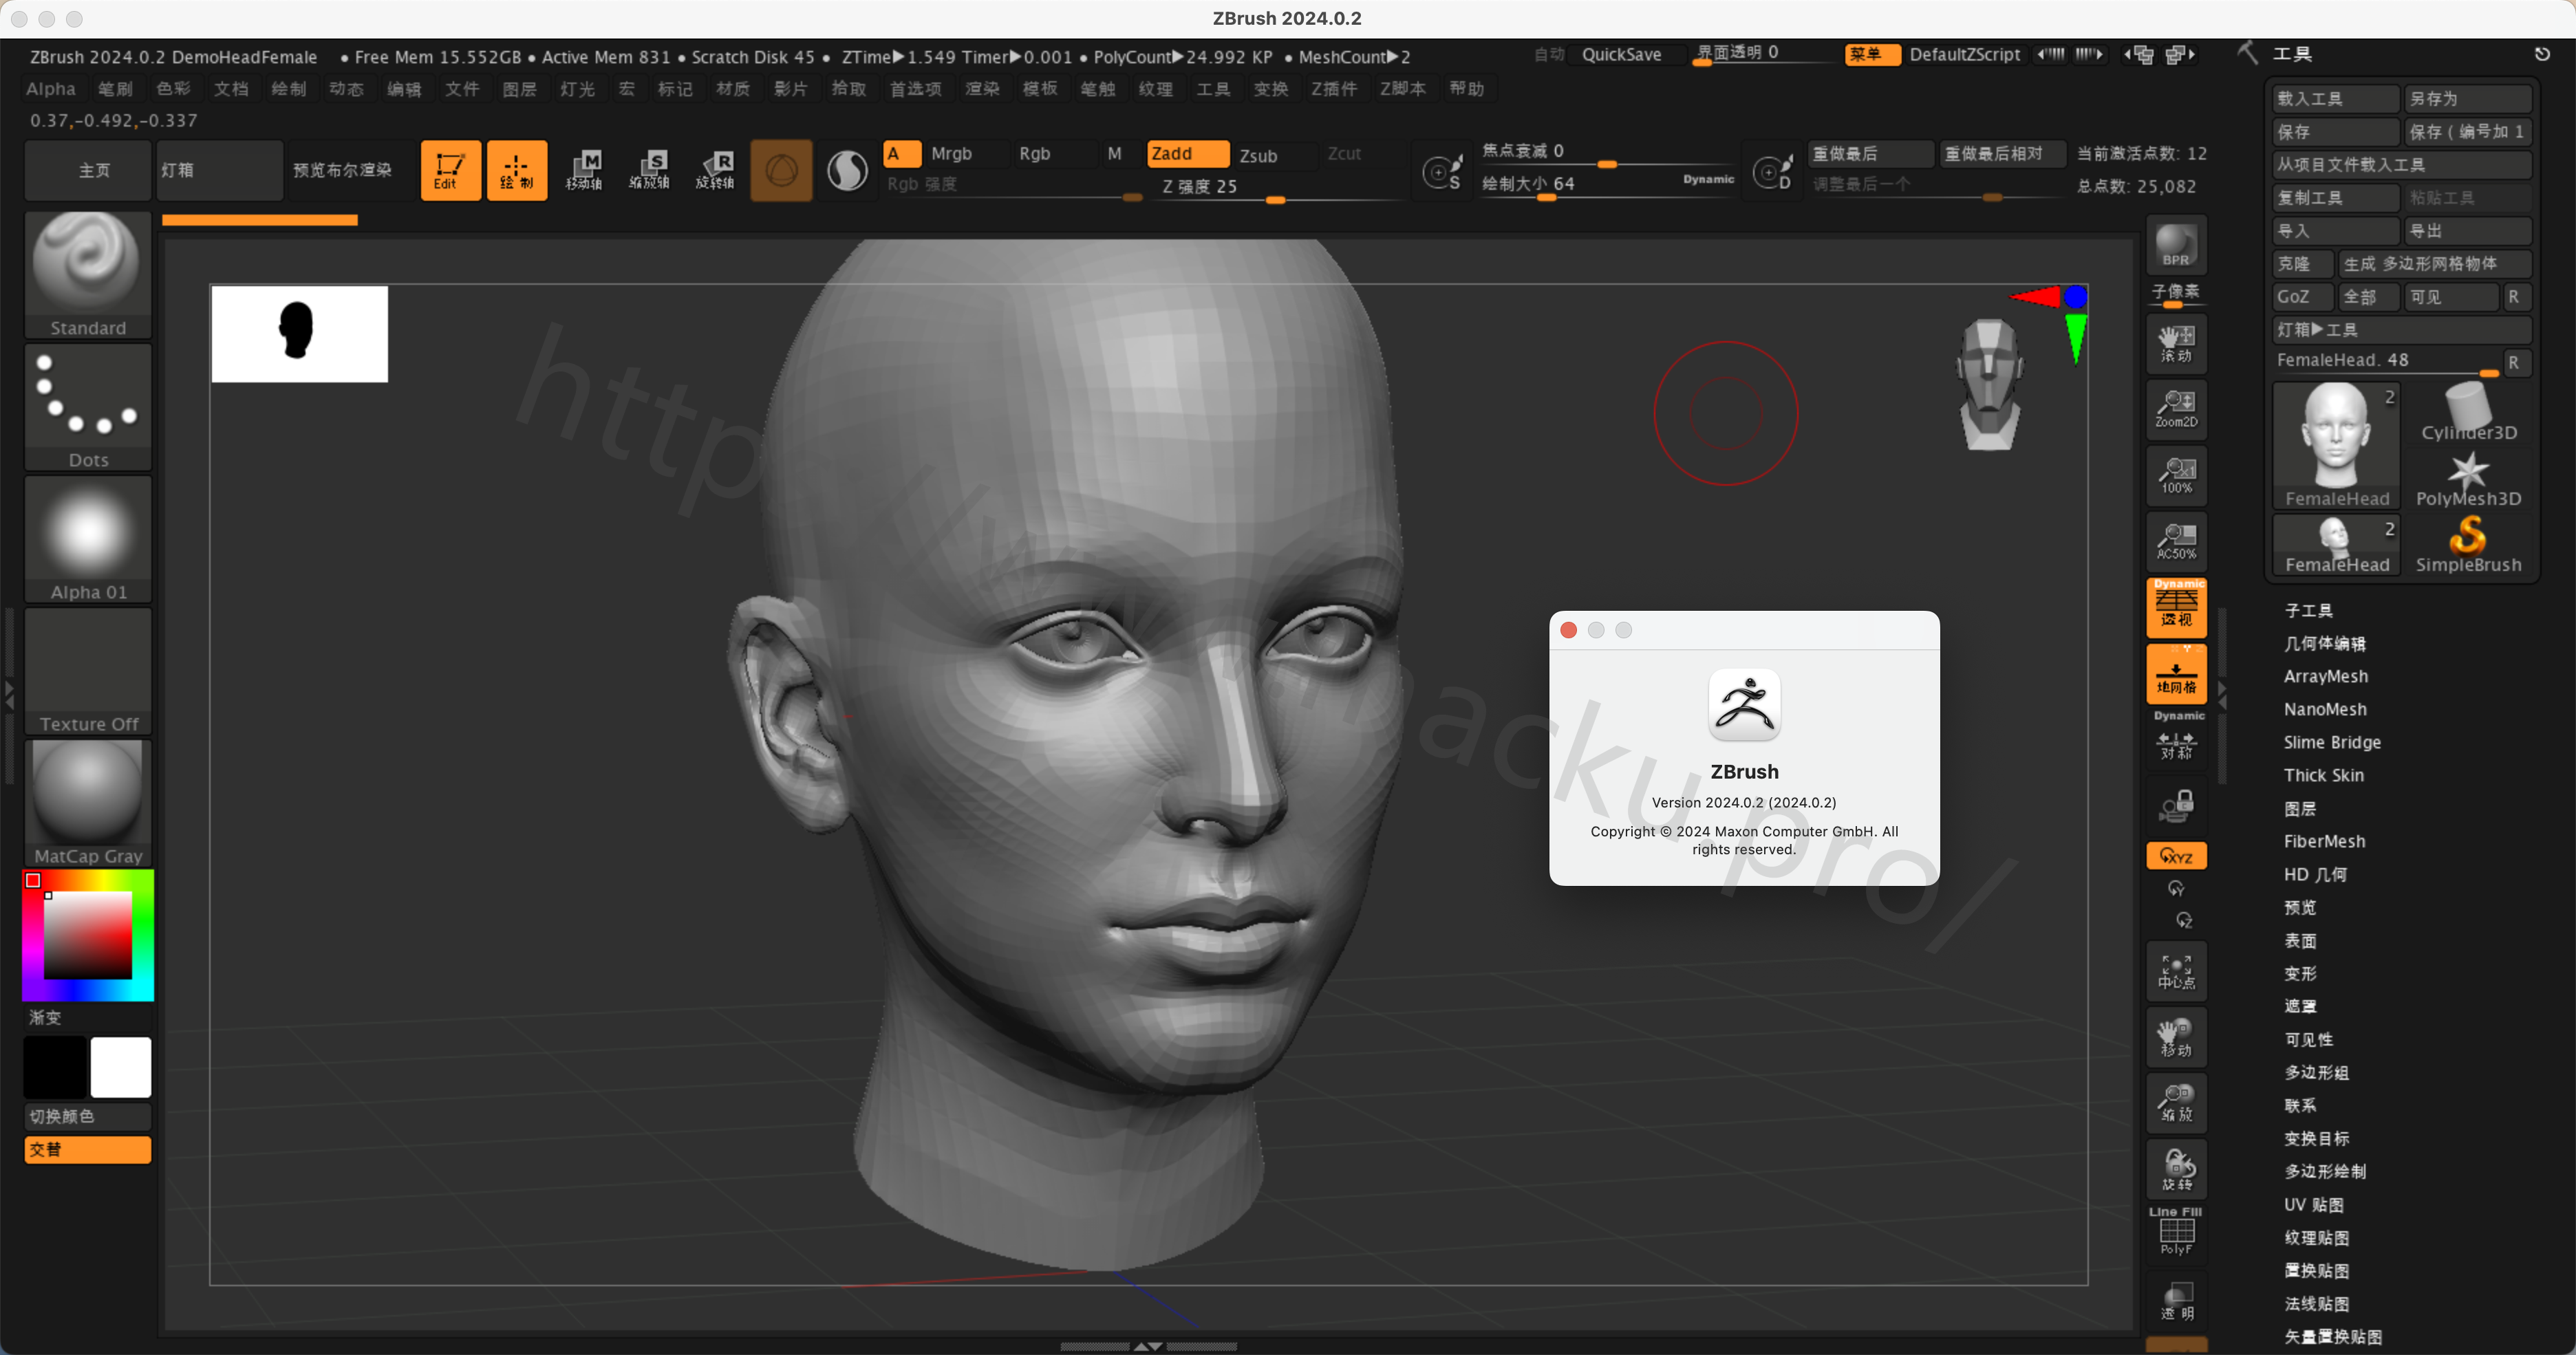This screenshot has height=1355, width=2576.
Task: Pick a color in the color picker
Action: click(x=88, y=934)
